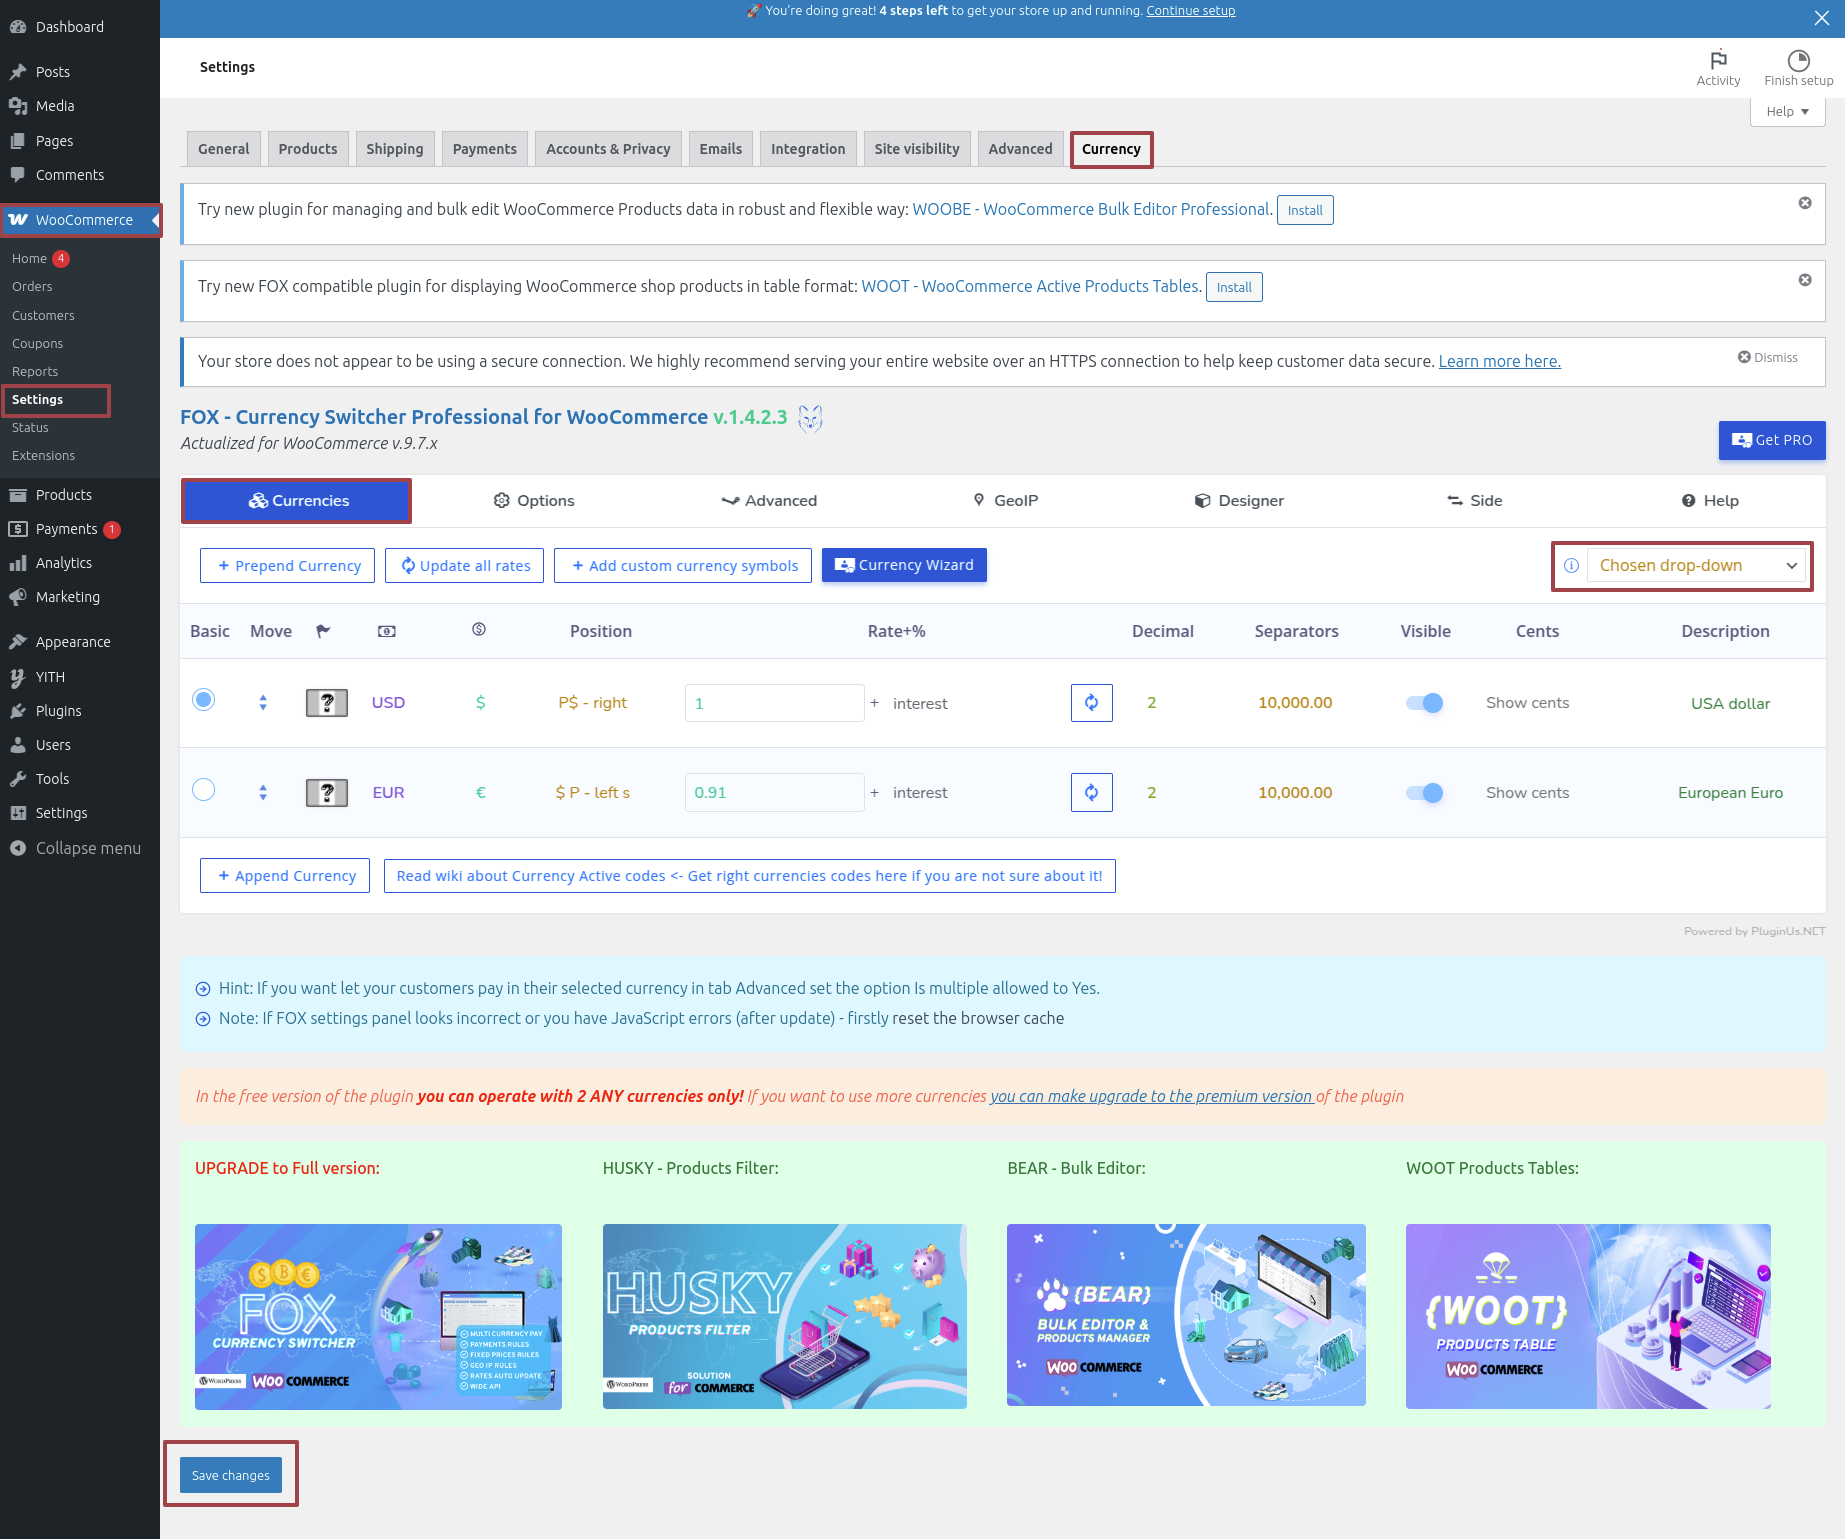This screenshot has width=1845, height=1539.
Task: Click Continue setup link
Action: pos(1191,11)
